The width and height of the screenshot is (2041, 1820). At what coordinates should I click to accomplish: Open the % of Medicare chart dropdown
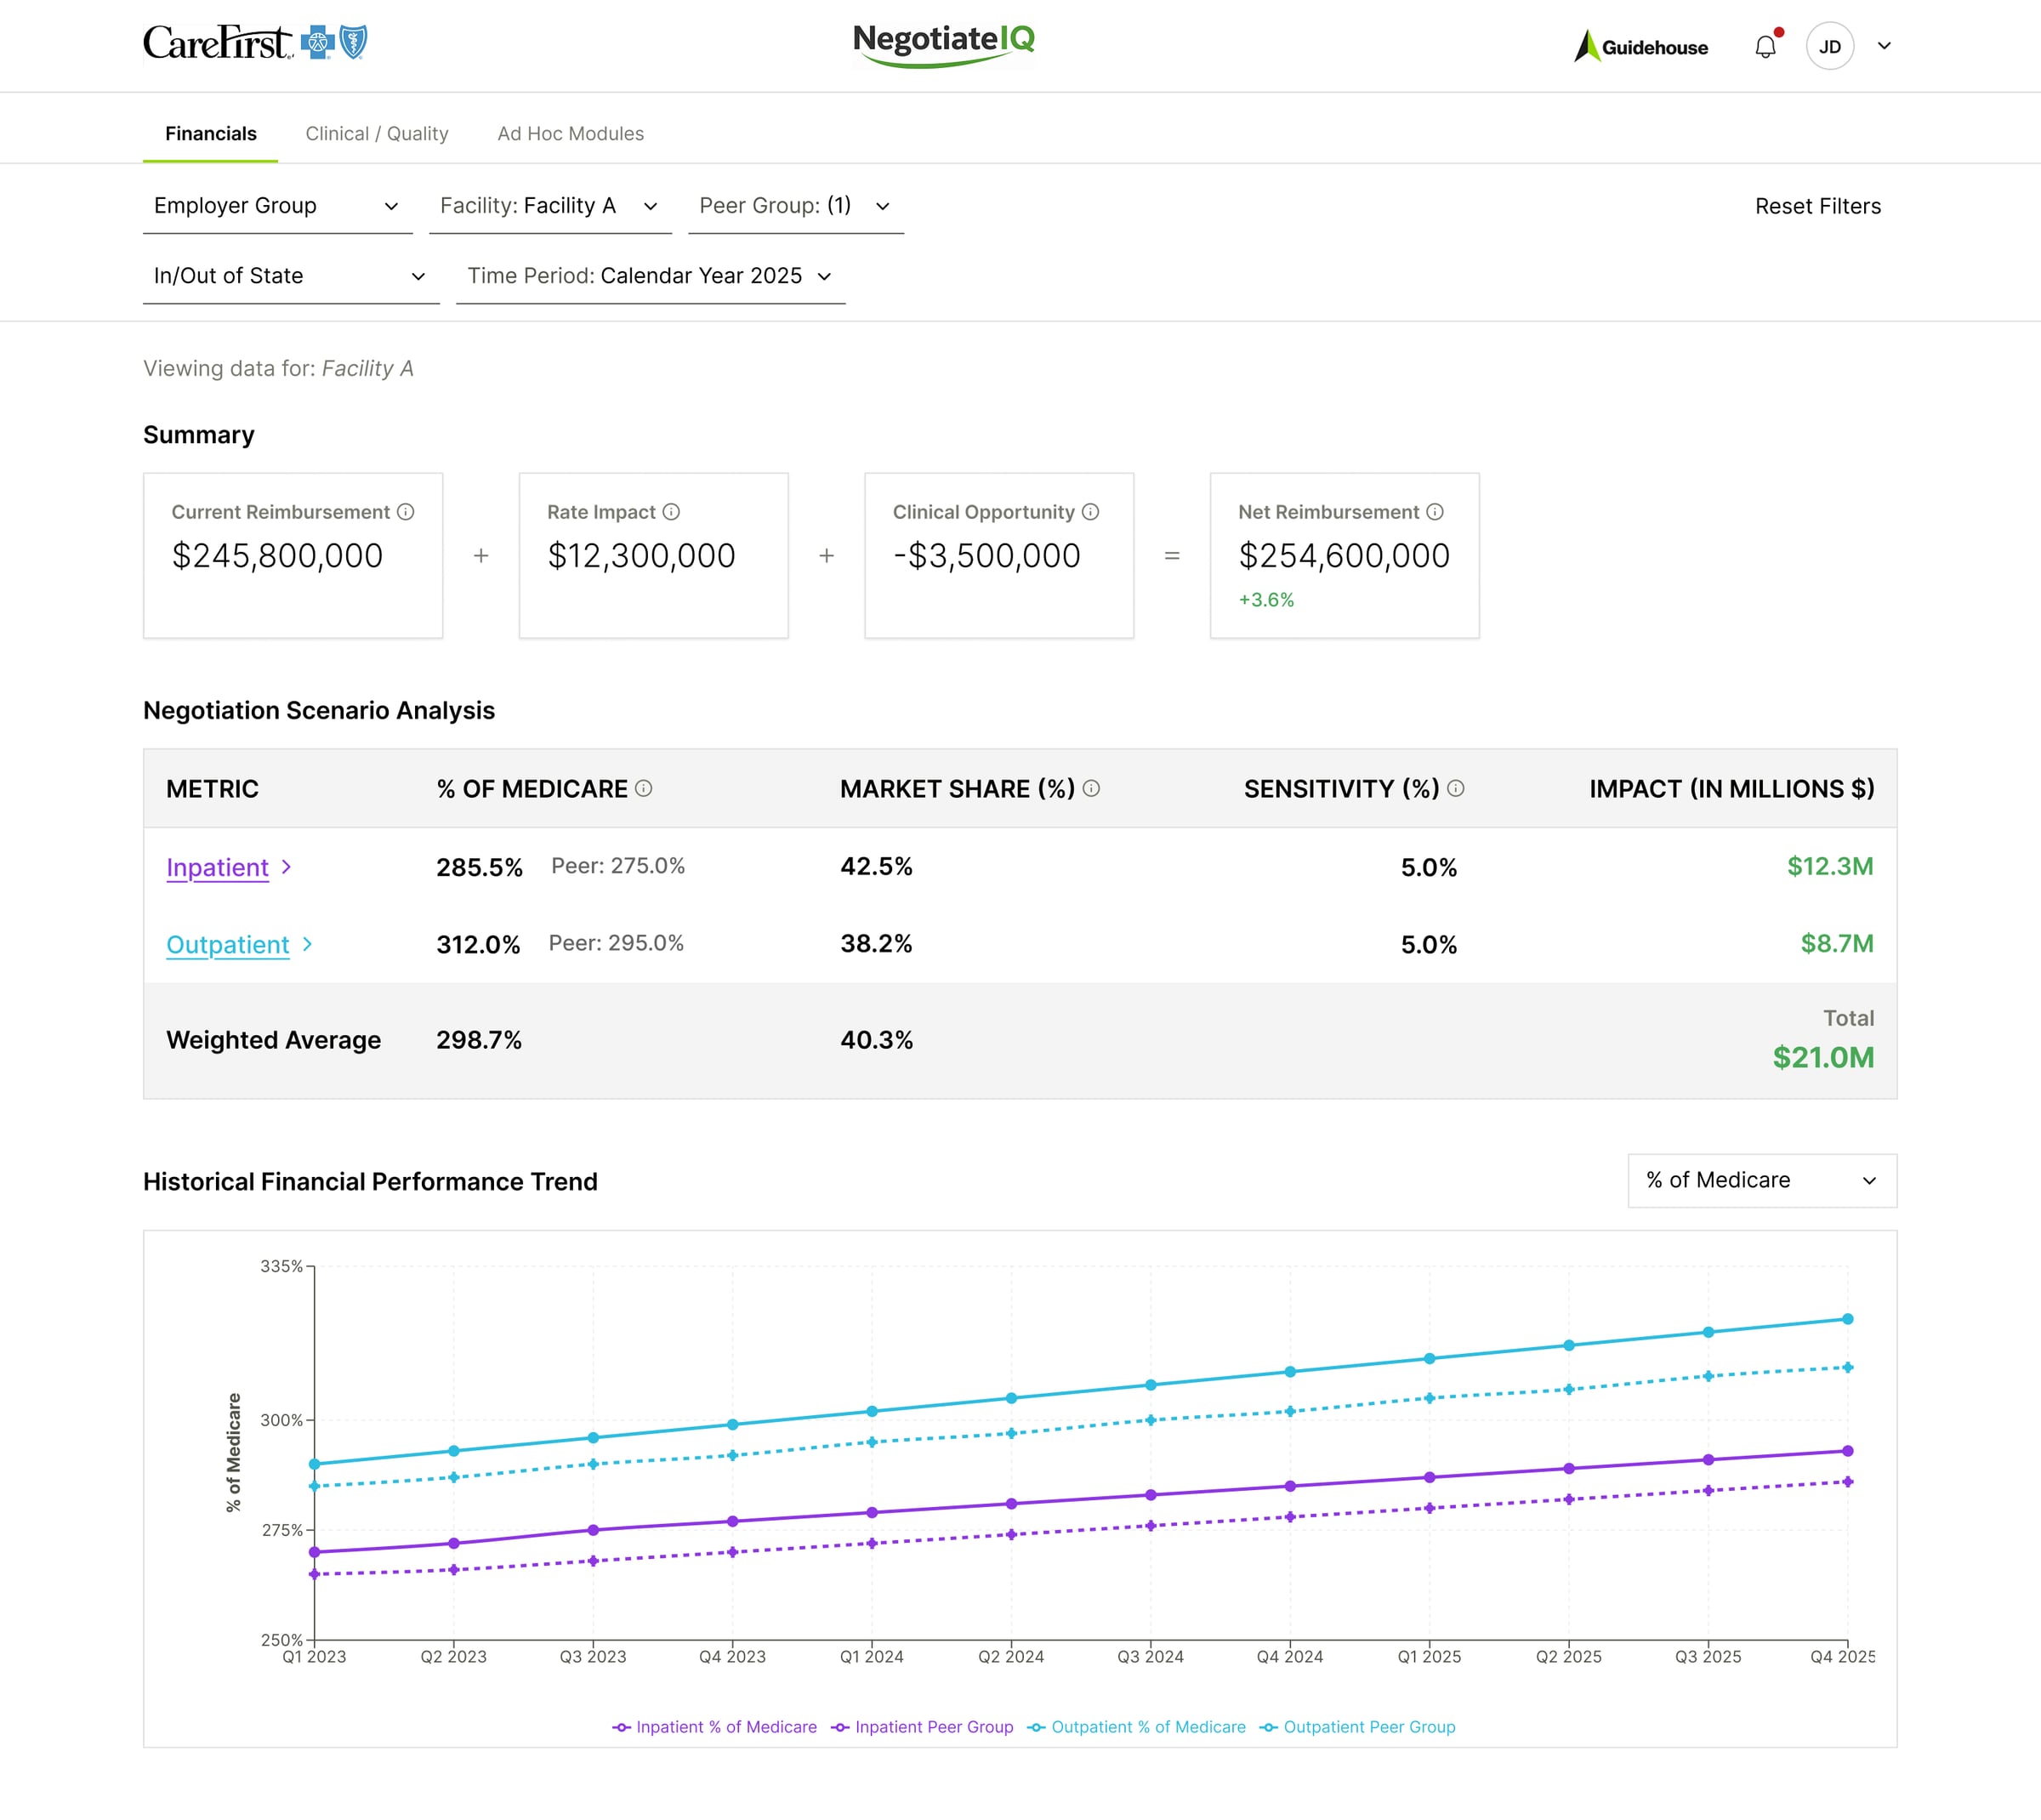(x=1761, y=1180)
